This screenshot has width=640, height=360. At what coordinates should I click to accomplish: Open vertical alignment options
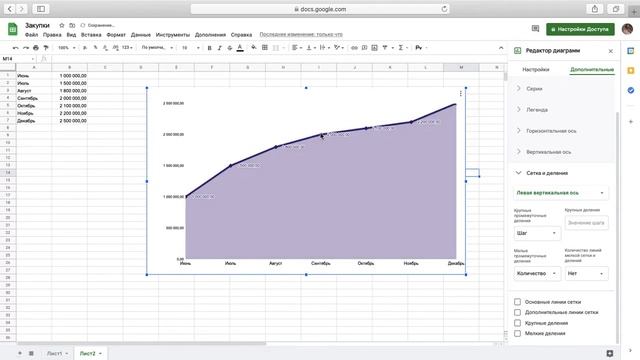tap(311, 48)
